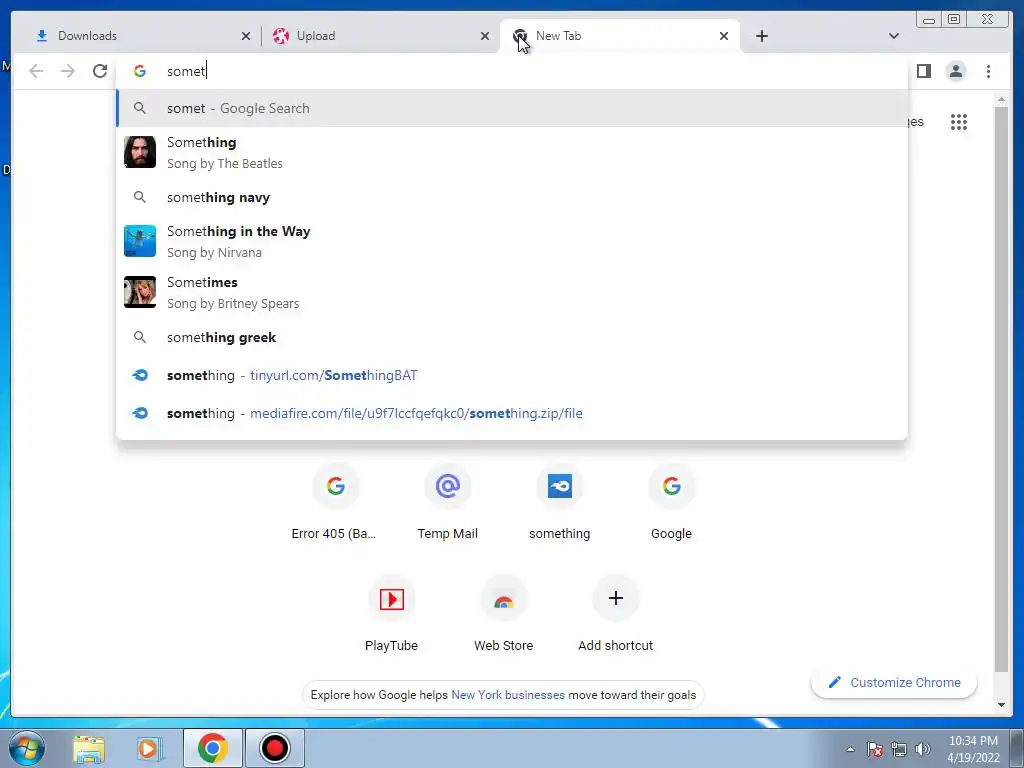The image size is (1024, 768).
Task: Close the Downloads tab
Action: tap(246, 36)
